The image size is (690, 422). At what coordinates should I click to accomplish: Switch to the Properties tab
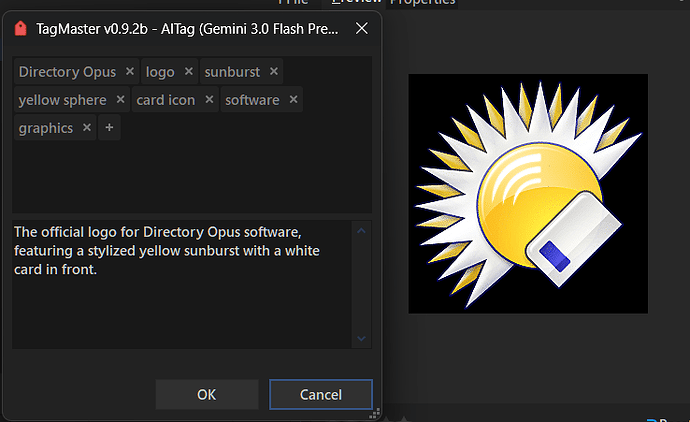tap(422, 2)
